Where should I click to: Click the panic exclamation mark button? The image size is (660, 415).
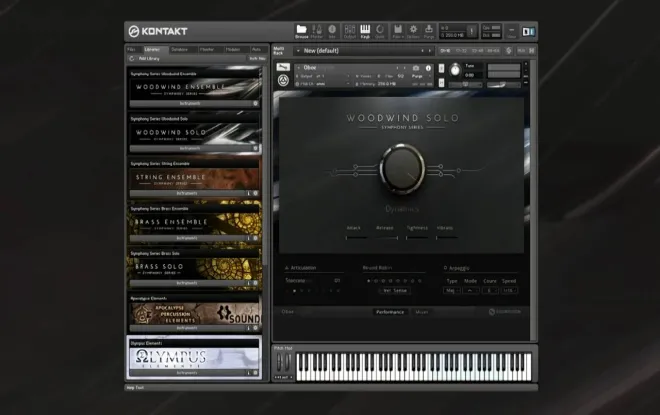coord(472,31)
